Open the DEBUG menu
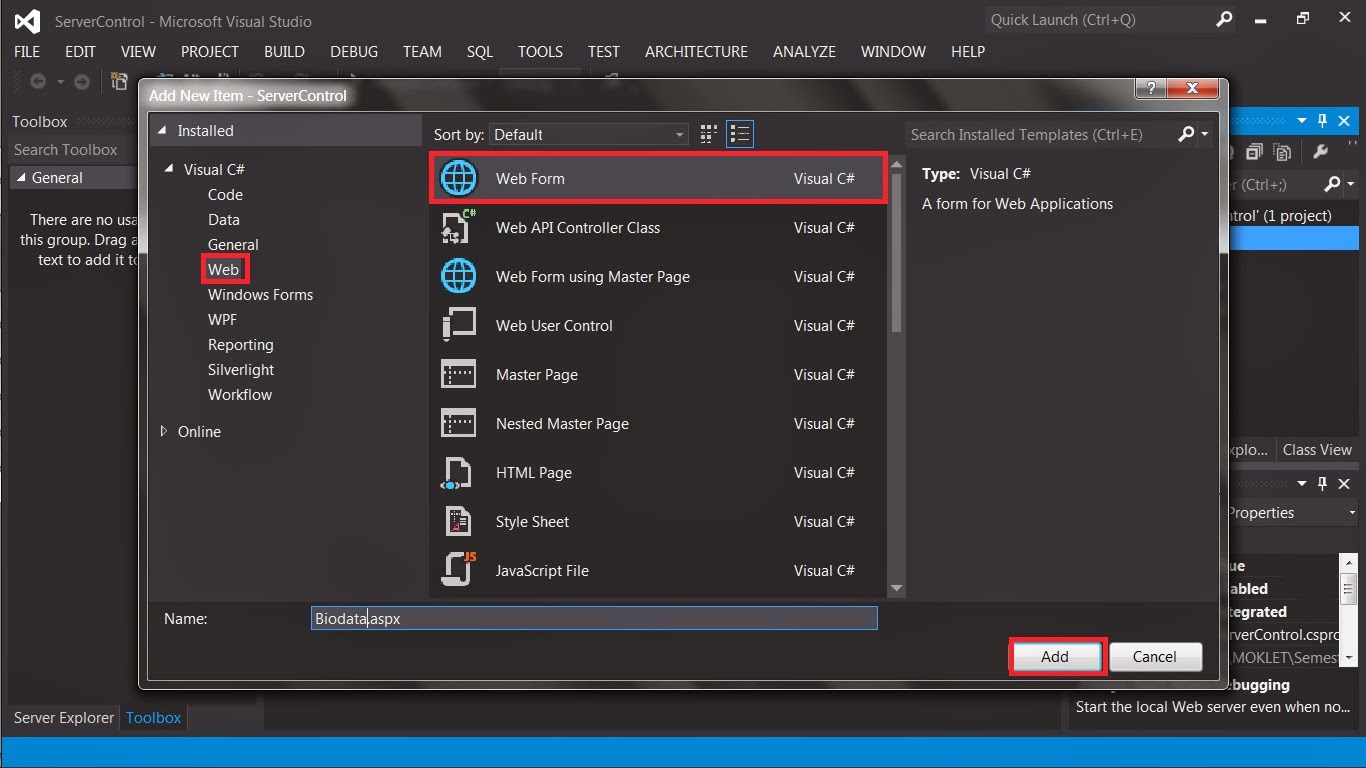Screen dimensions: 1366x768 pos(354,52)
